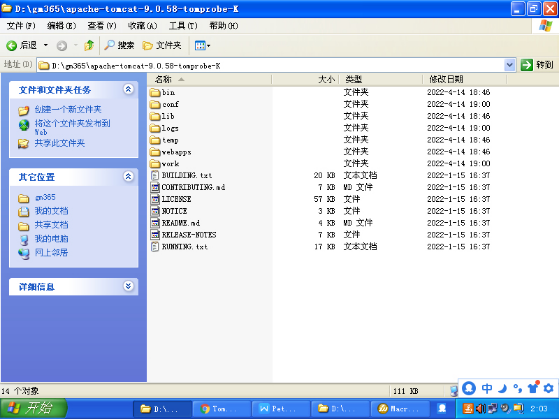
Task: Select RELEASE-NOTES file icon
Action: pyautogui.click(x=155, y=235)
